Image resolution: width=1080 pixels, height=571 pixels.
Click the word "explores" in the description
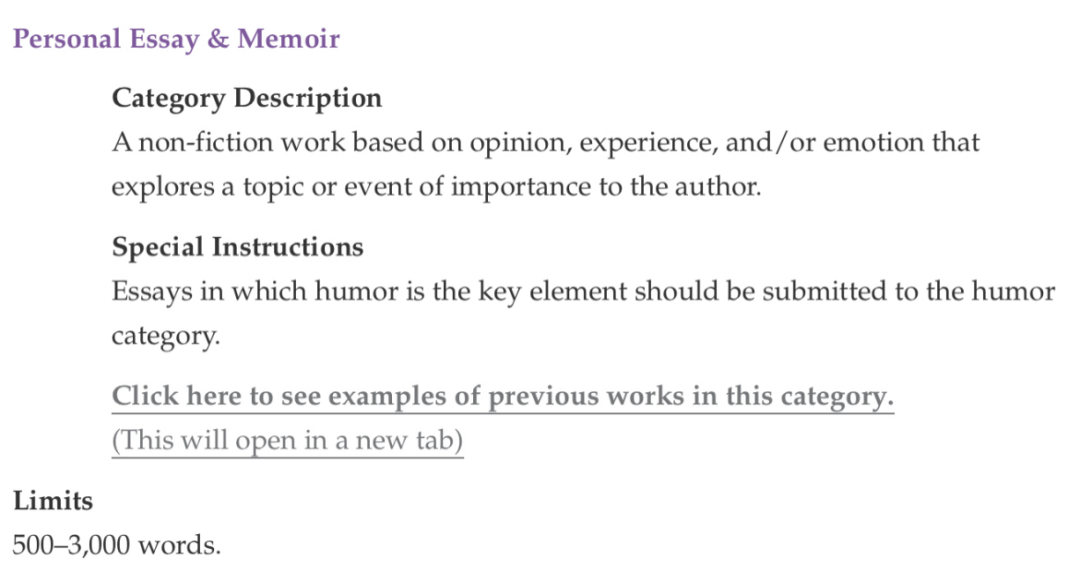163,187
